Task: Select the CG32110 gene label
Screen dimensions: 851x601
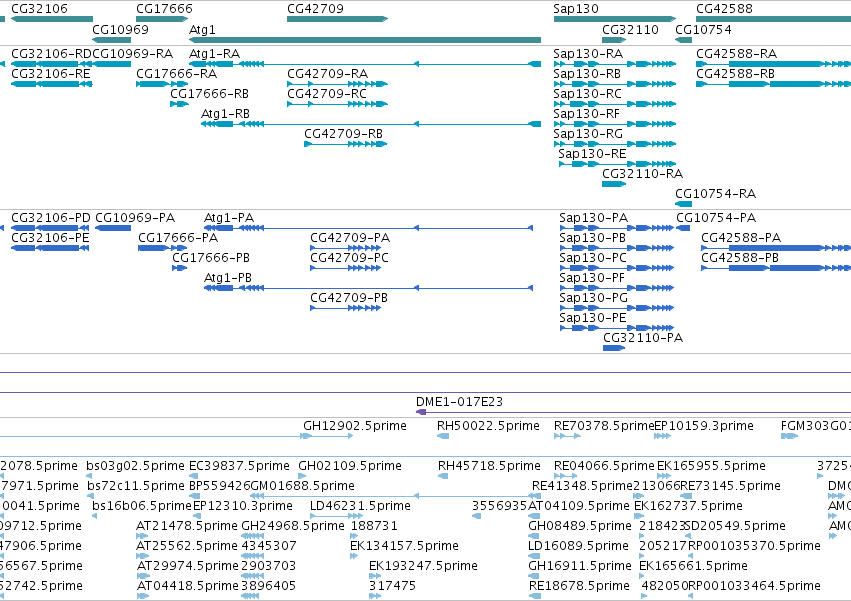Action: coord(630,29)
